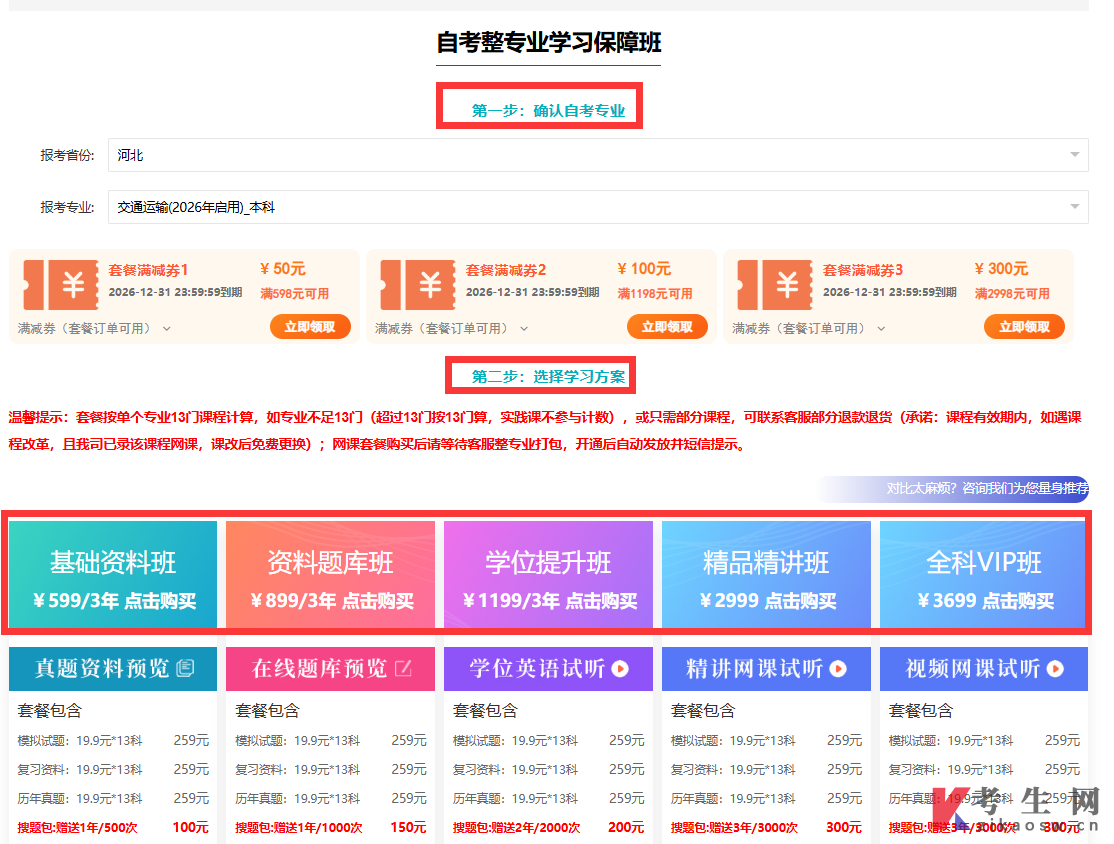The height and width of the screenshot is (844, 1114).
Task: Buy the 学位提升班 ¥1199/3年 plan
Action: pos(548,575)
